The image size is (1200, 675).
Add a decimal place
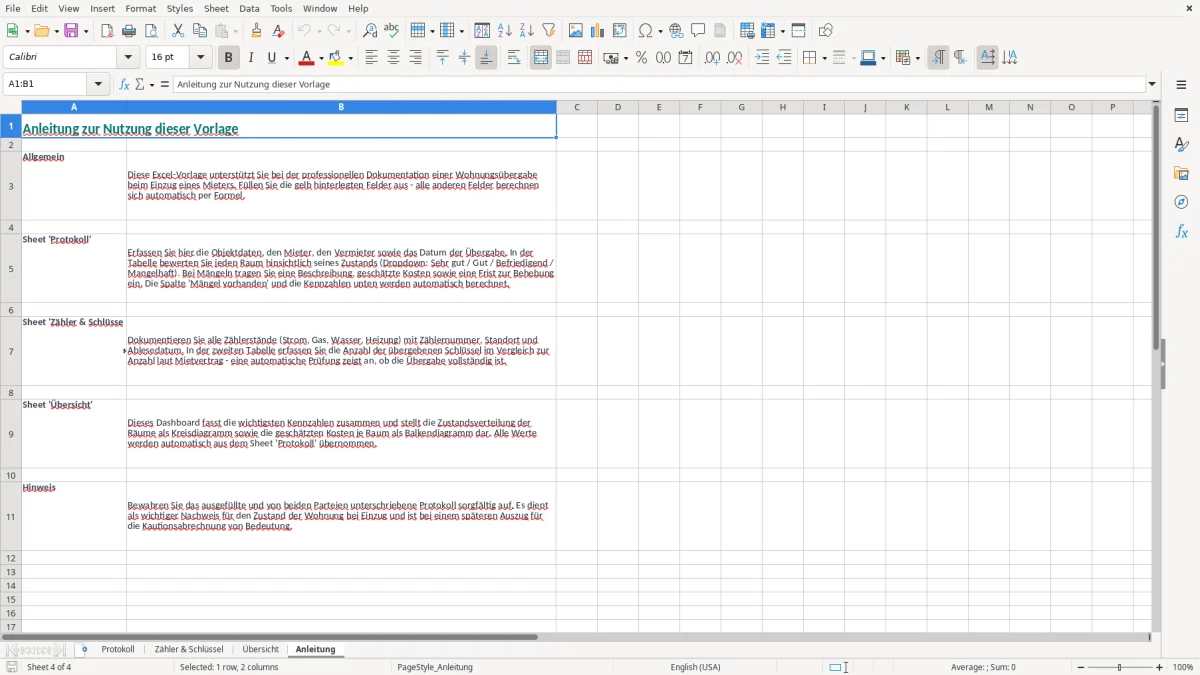point(712,58)
